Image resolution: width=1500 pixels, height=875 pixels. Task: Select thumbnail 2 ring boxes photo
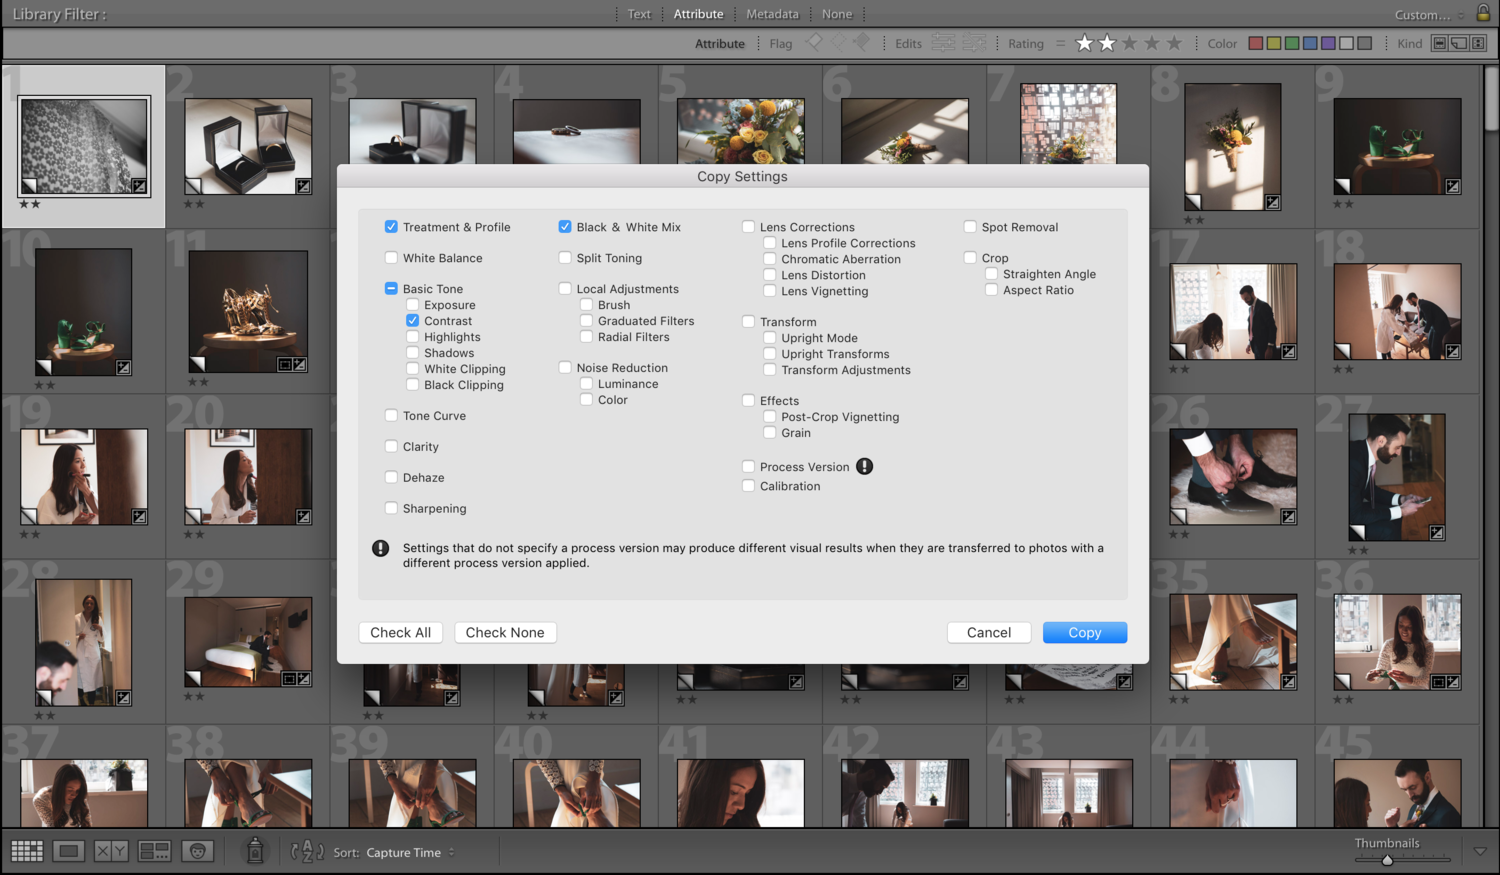click(x=248, y=146)
